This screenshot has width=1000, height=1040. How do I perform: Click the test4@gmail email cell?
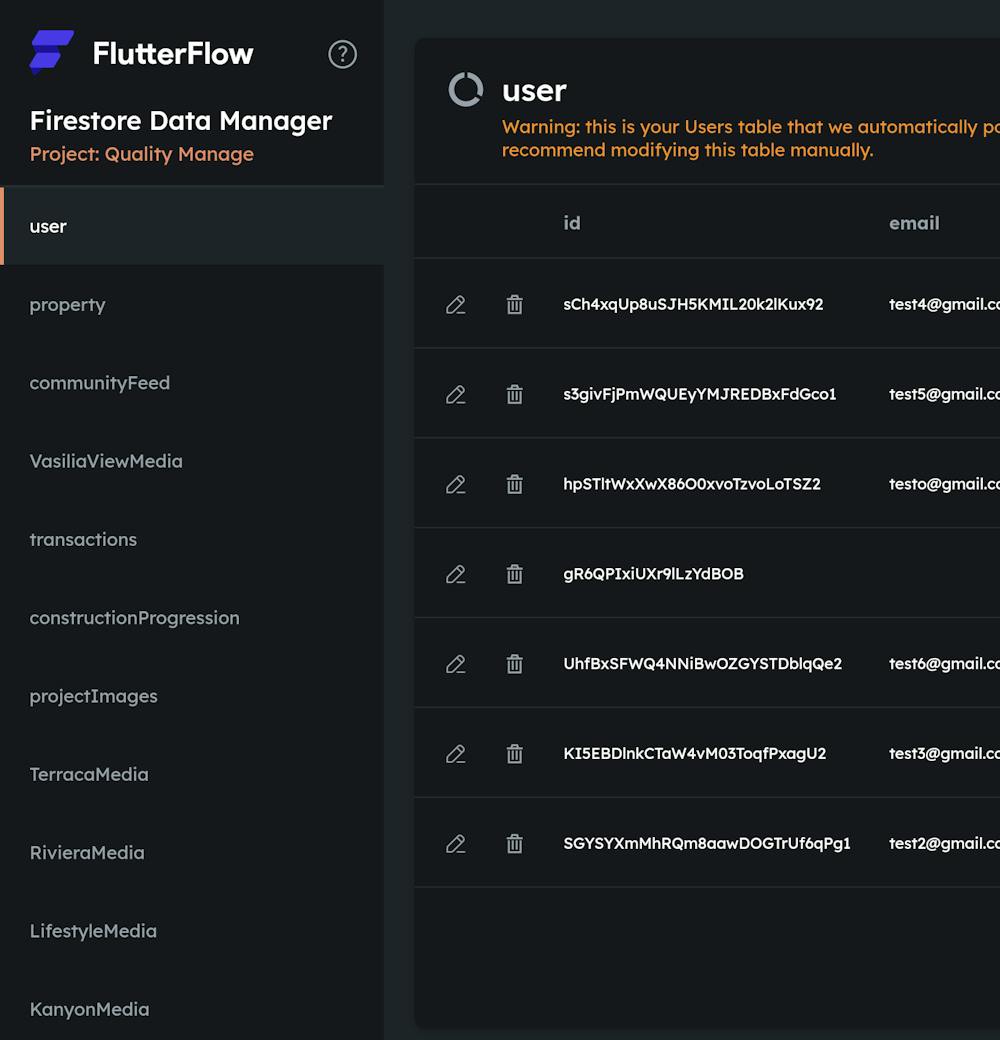tap(944, 304)
